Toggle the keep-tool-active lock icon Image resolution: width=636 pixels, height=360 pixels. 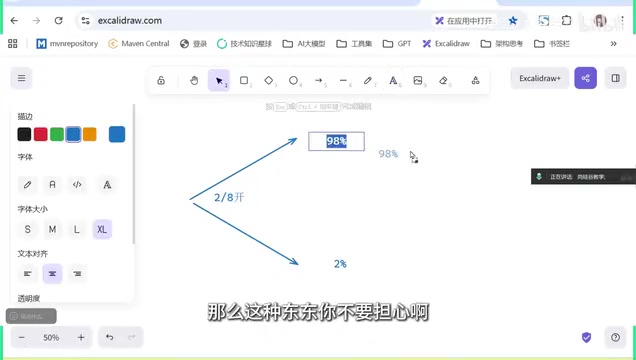point(161,80)
